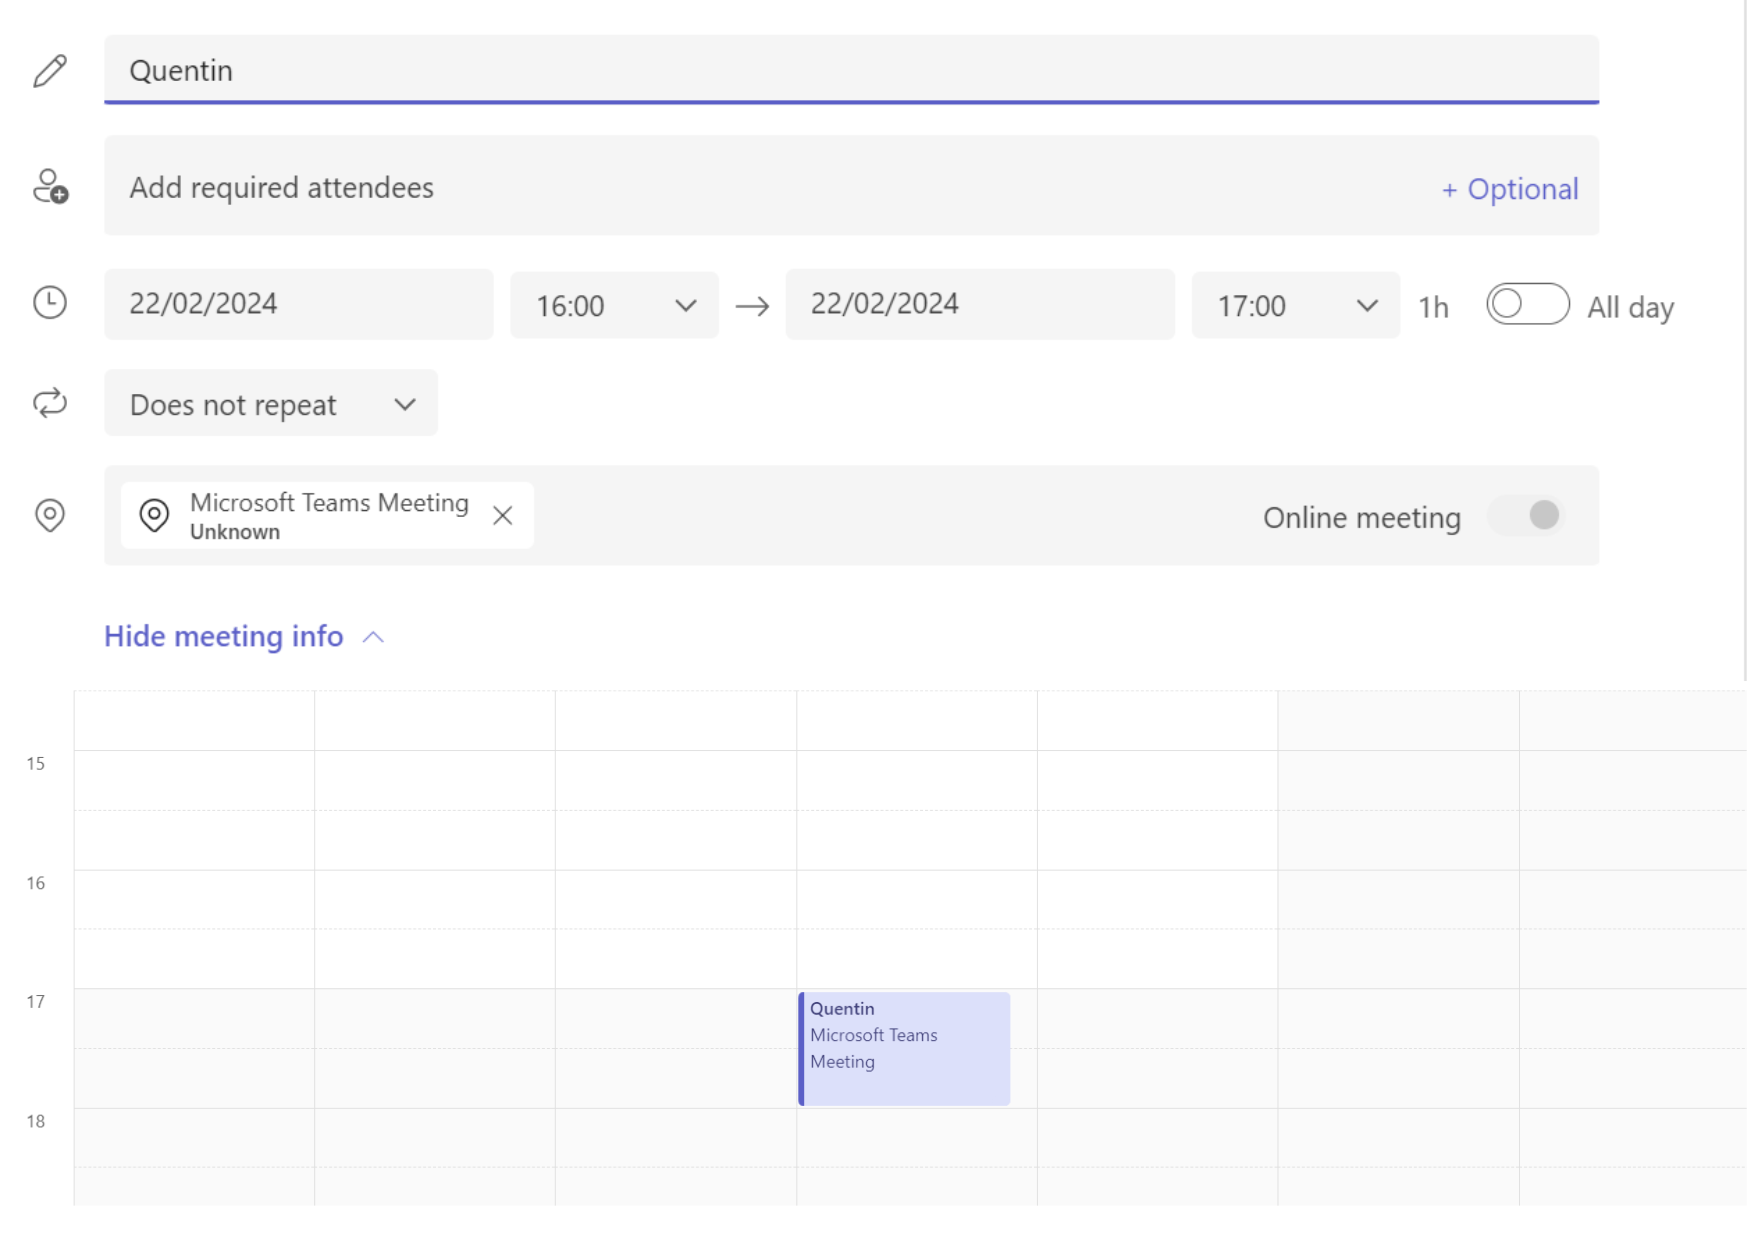Collapse Hide meeting info chevron
The height and width of the screenshot is (1240, 1748).
pyautogui.click(x=373, y=637)
